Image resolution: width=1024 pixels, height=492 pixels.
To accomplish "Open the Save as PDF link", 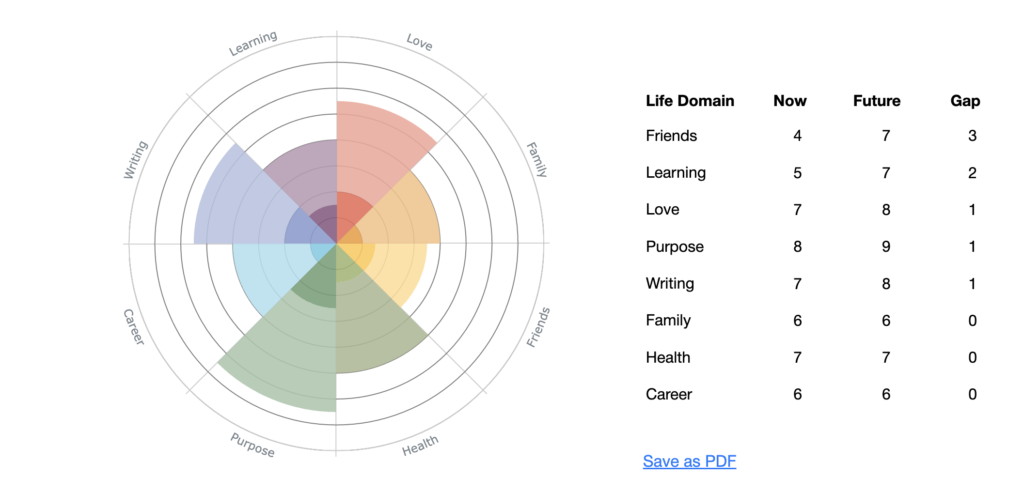I will coord(689,461).
